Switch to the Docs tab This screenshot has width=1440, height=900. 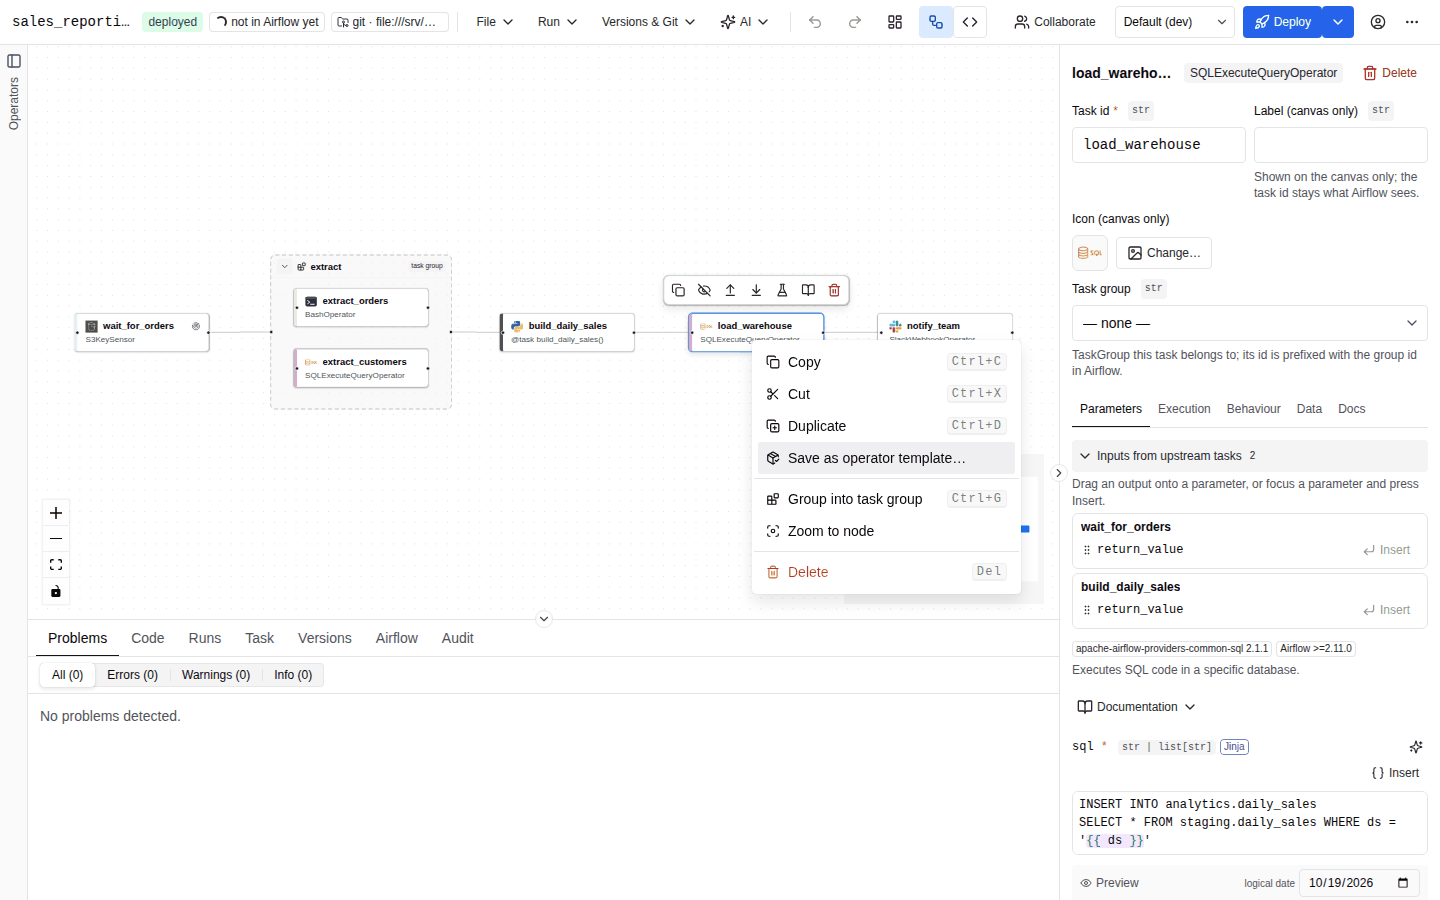[x=1351, y=409]
